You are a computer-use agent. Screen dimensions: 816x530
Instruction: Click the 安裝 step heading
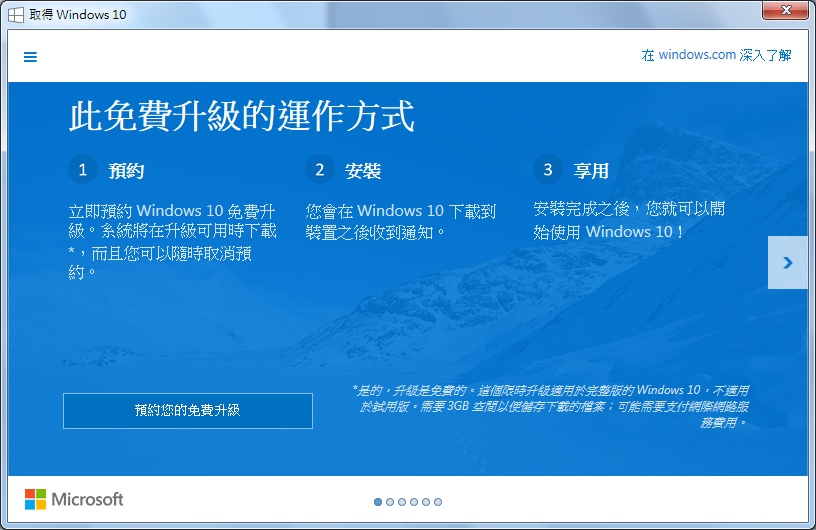coord(363,171)
